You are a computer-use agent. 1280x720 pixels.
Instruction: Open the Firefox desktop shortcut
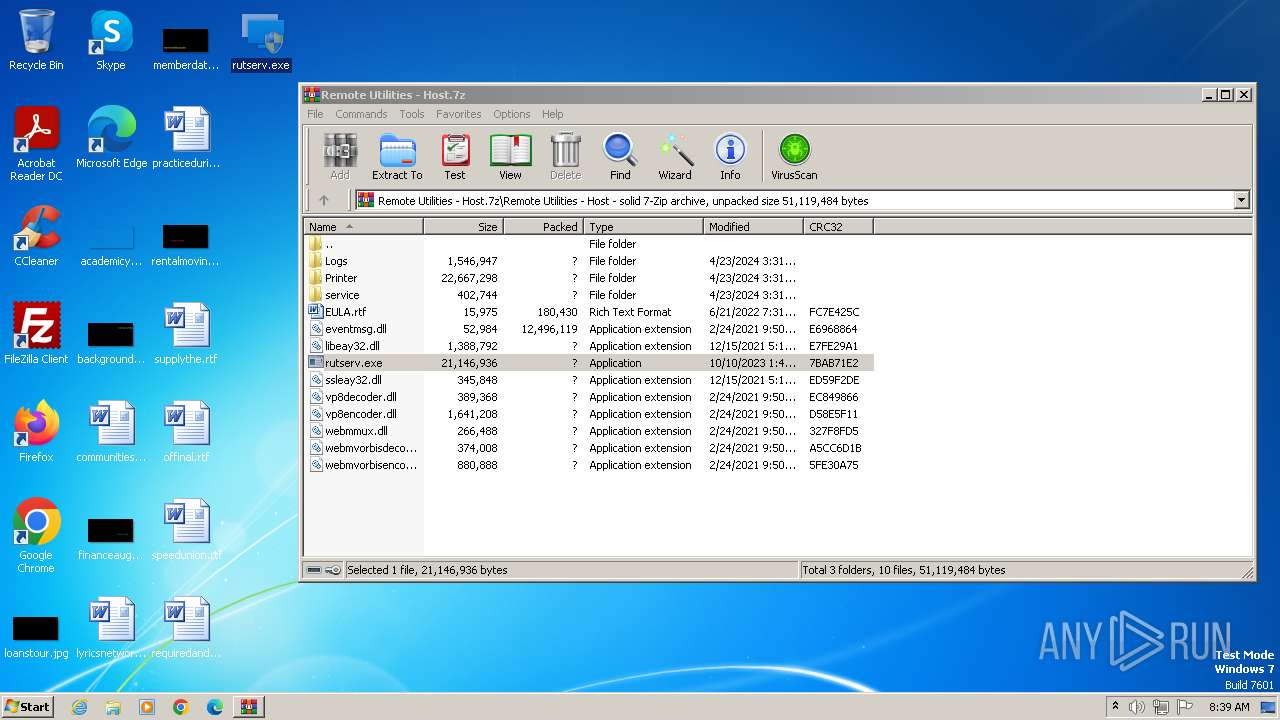(36, 432)
